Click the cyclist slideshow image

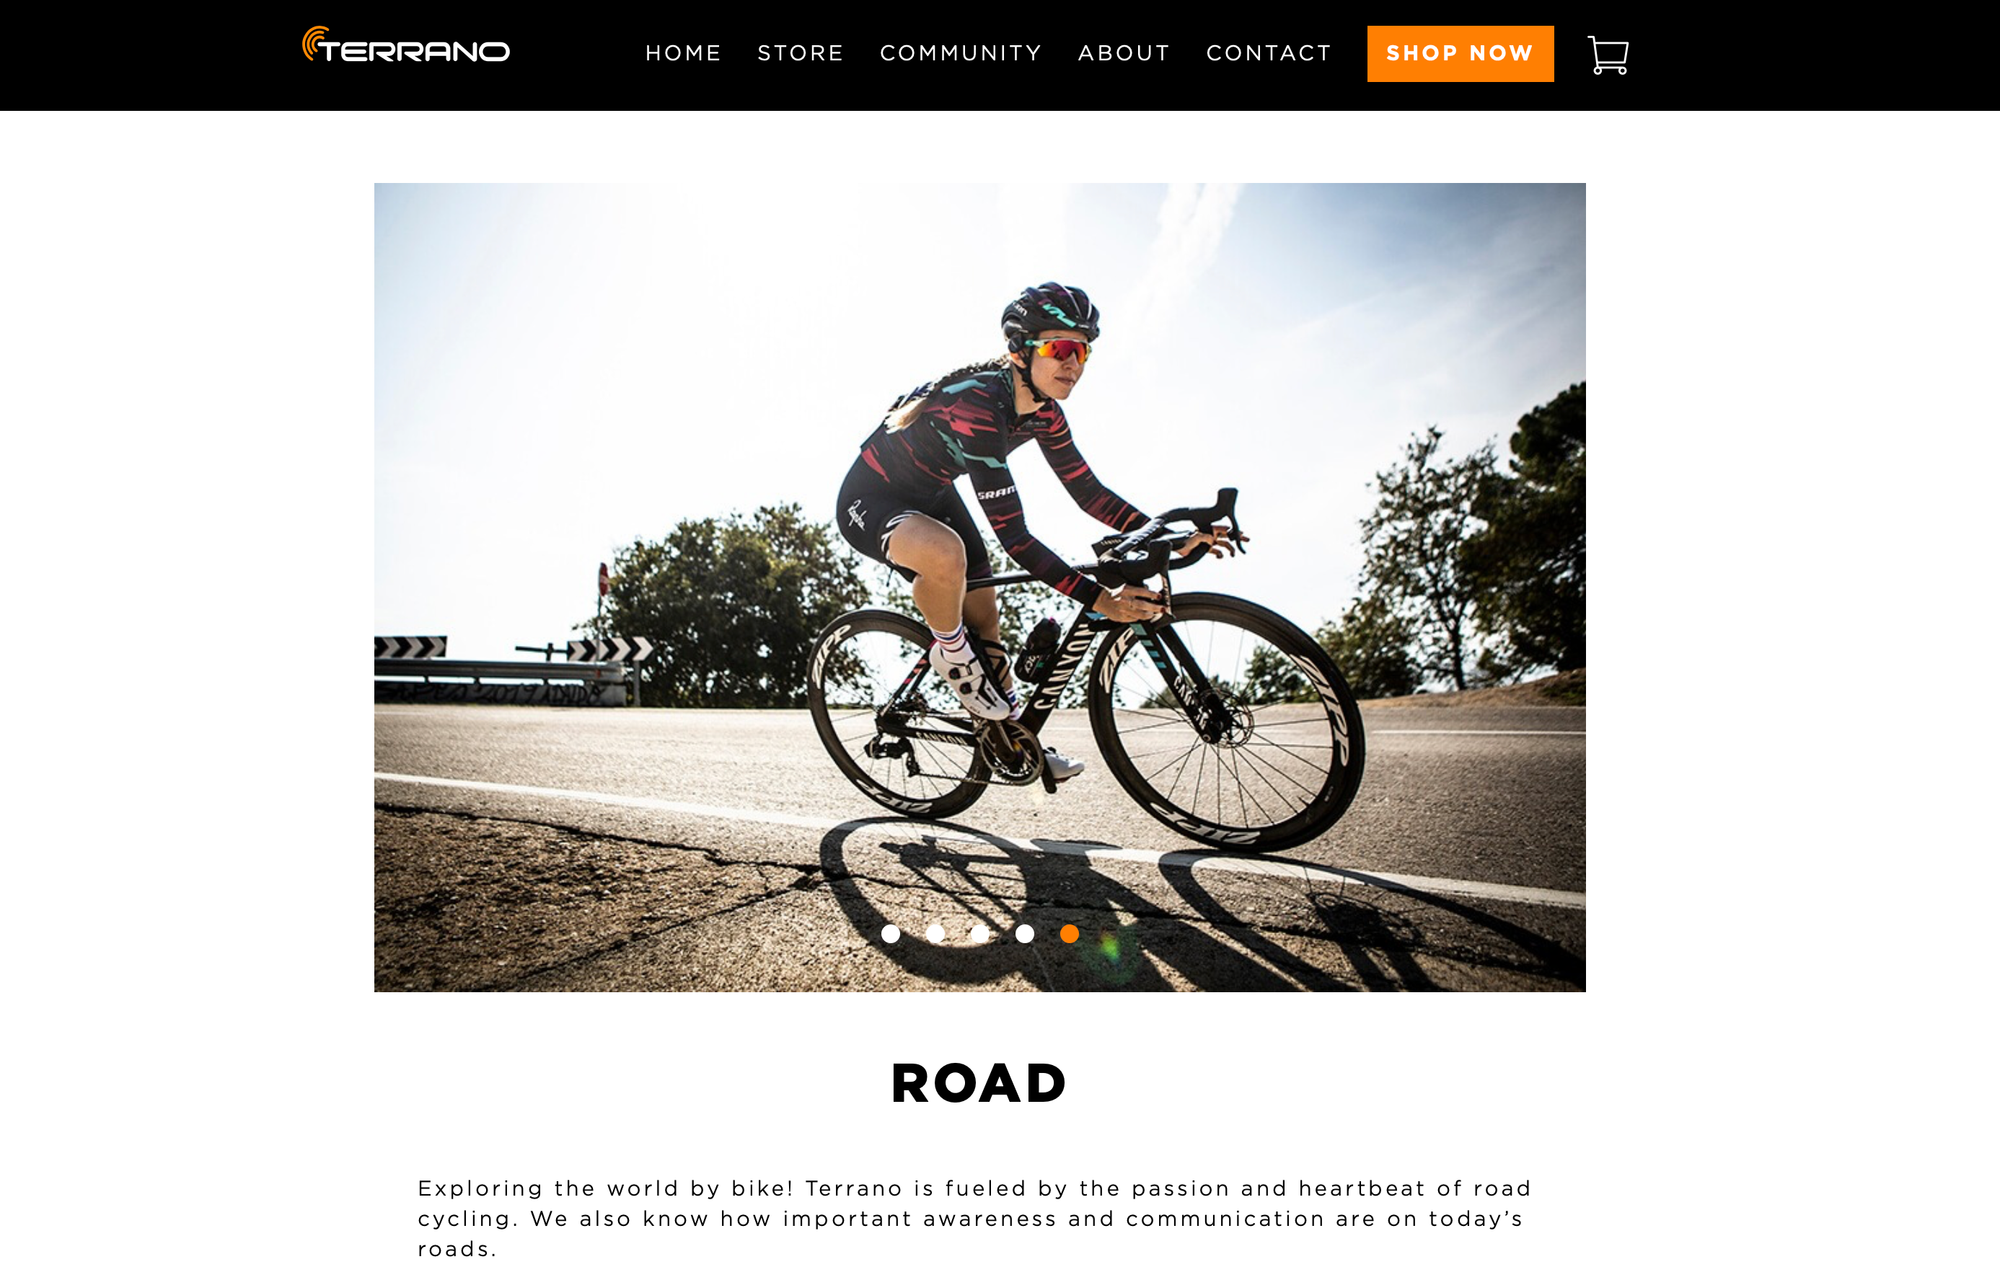click(x=980, y=587)
